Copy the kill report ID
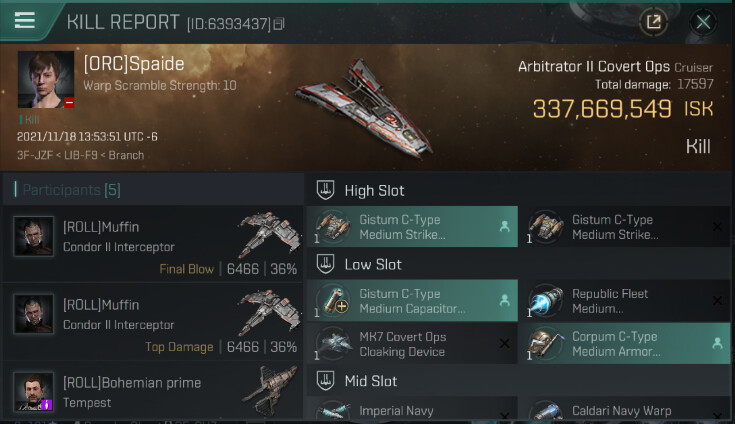The height and width of the screenshot is (424, 735). 279,23
